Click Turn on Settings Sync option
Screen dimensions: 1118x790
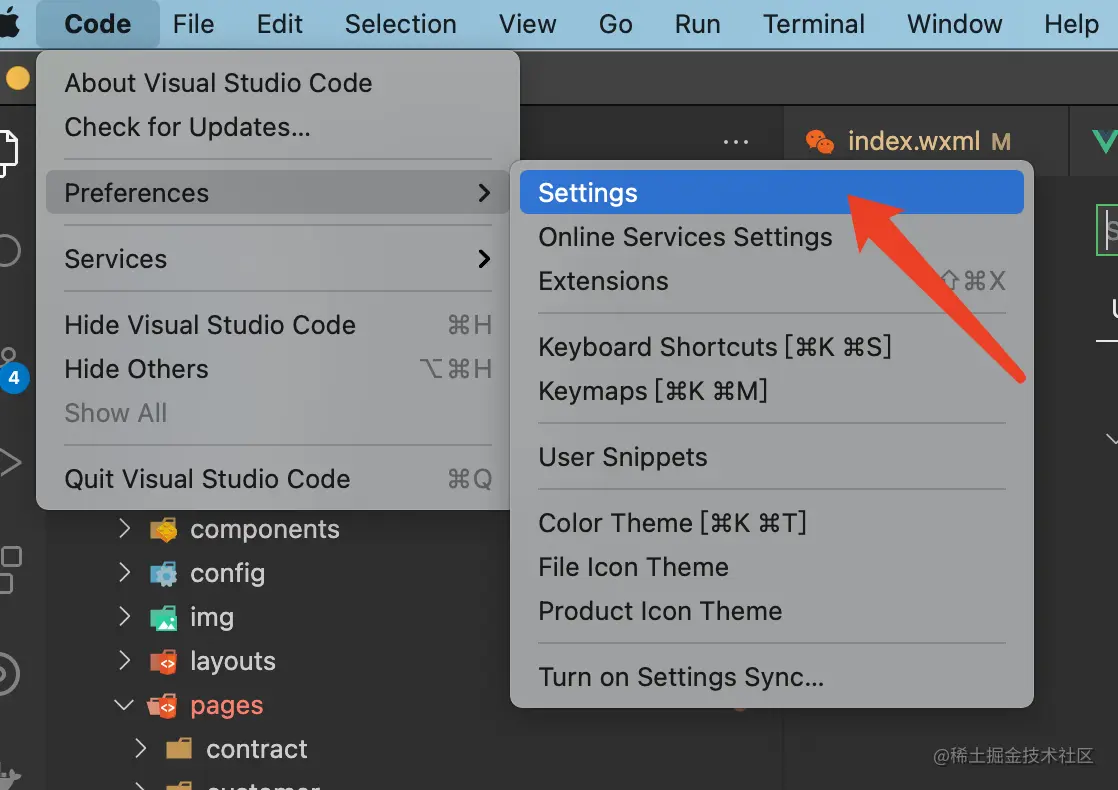pyautogui.click(x=681, y=677)
